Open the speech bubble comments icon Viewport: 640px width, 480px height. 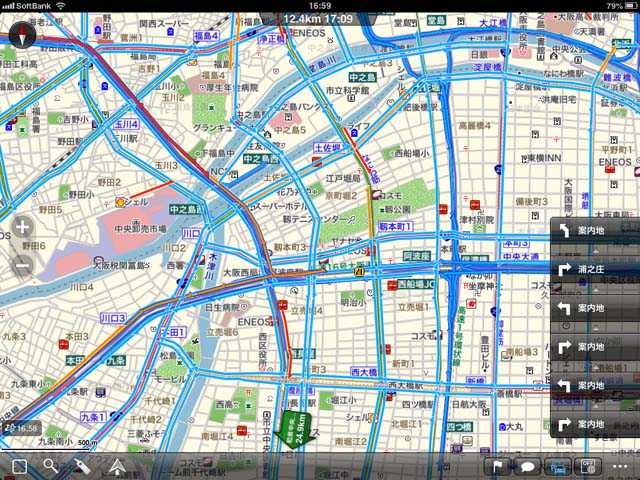click(528, 467)
